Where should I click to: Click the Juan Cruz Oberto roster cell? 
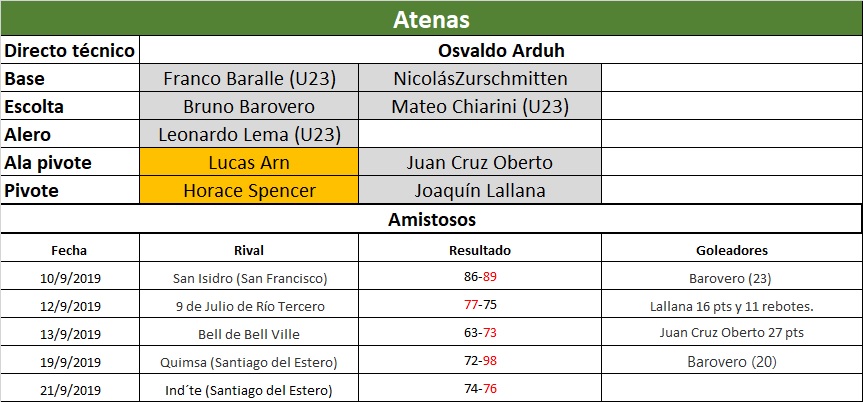coord(480,162)
